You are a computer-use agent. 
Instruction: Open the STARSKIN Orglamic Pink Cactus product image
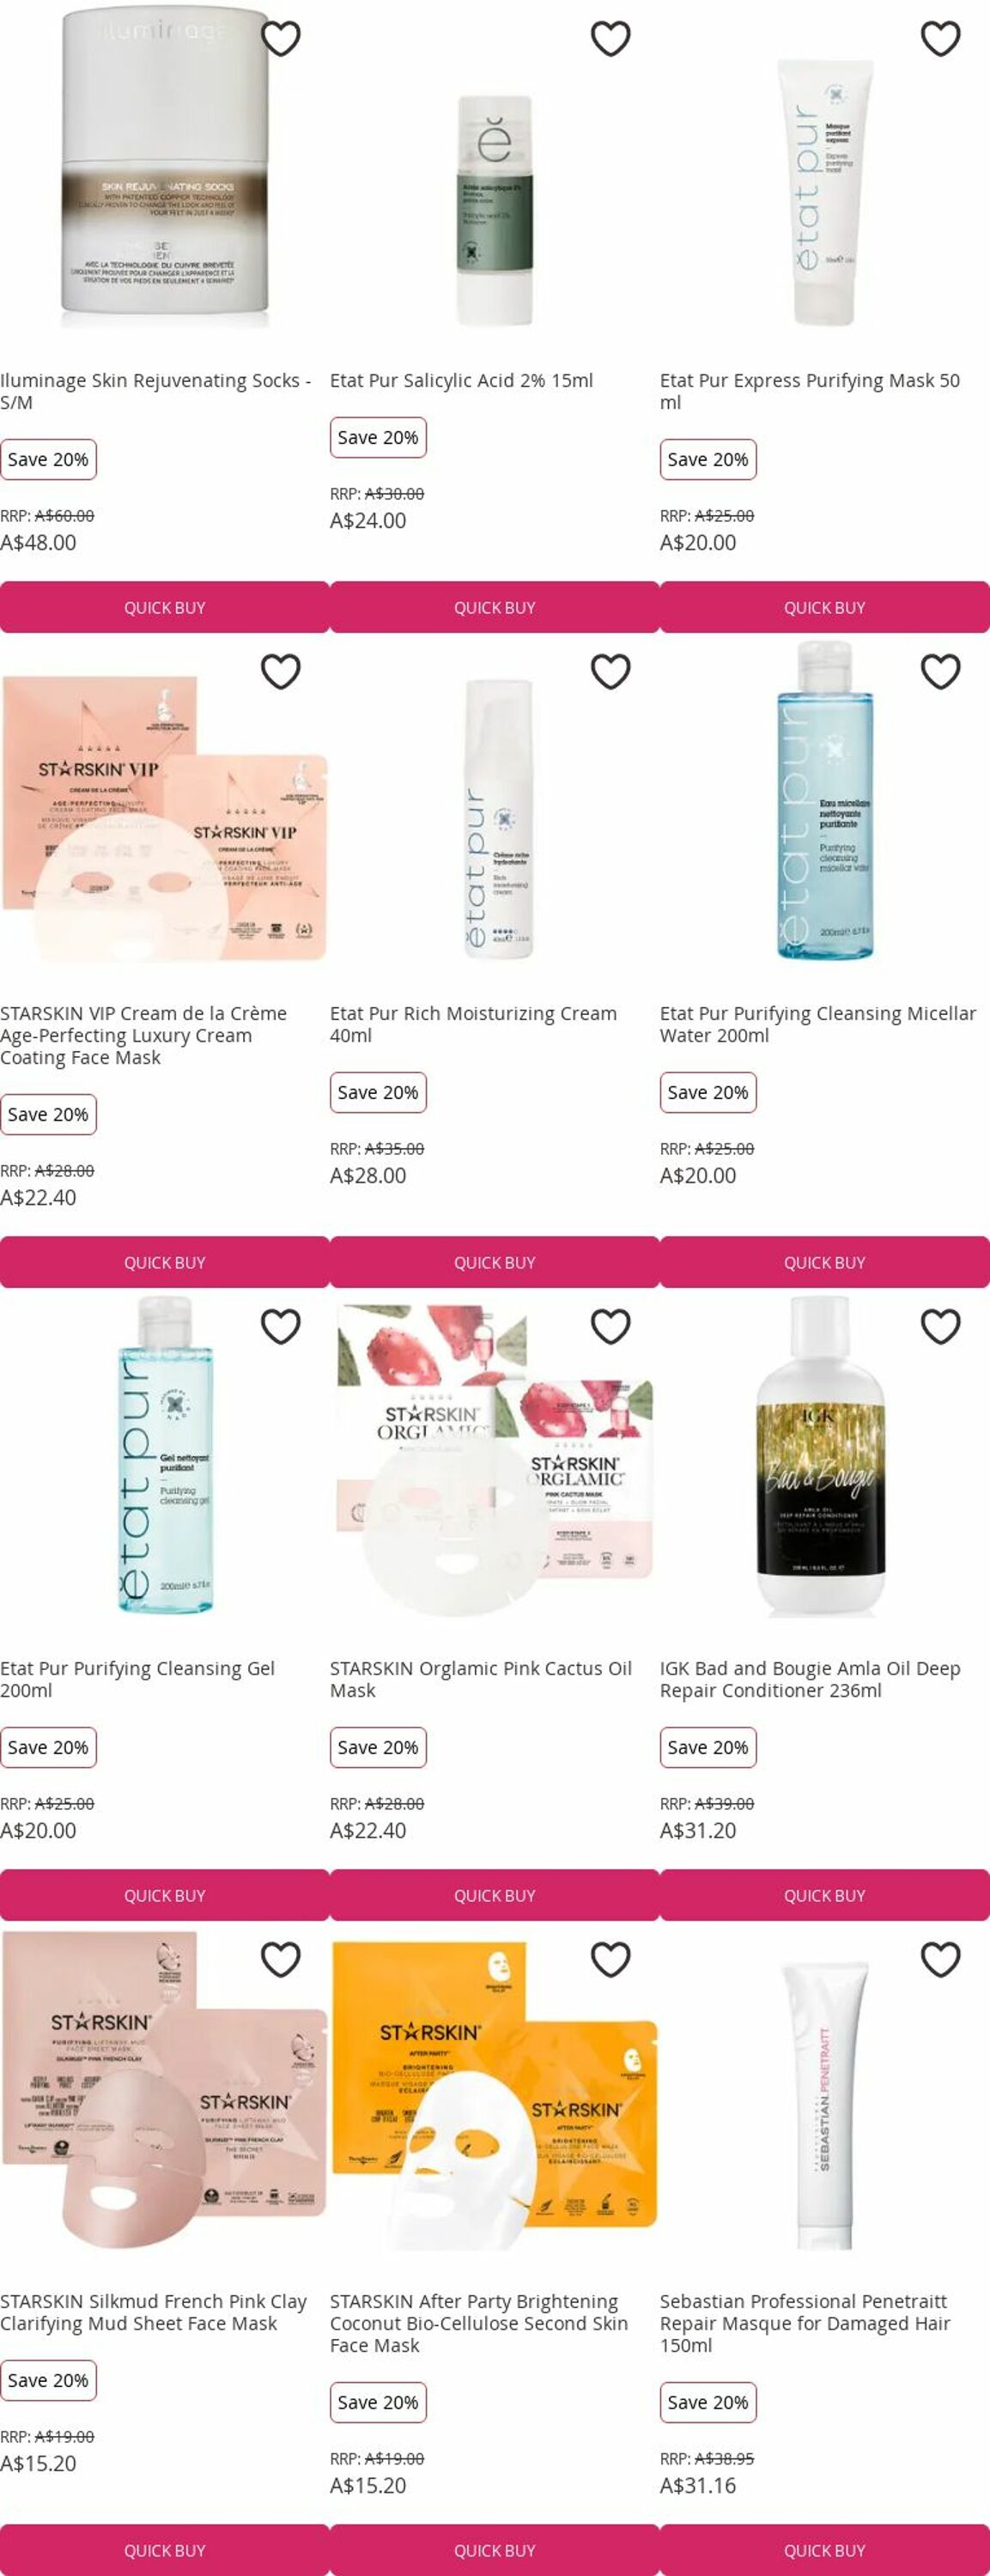pos(495,1460)
